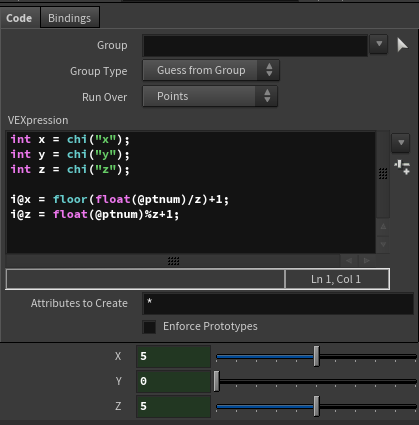Click the code line 'i@x = floor(float(@ptnum)/z)+1;'
The height and width of the screenshot is (425, 419).
(x=120, y=199)
